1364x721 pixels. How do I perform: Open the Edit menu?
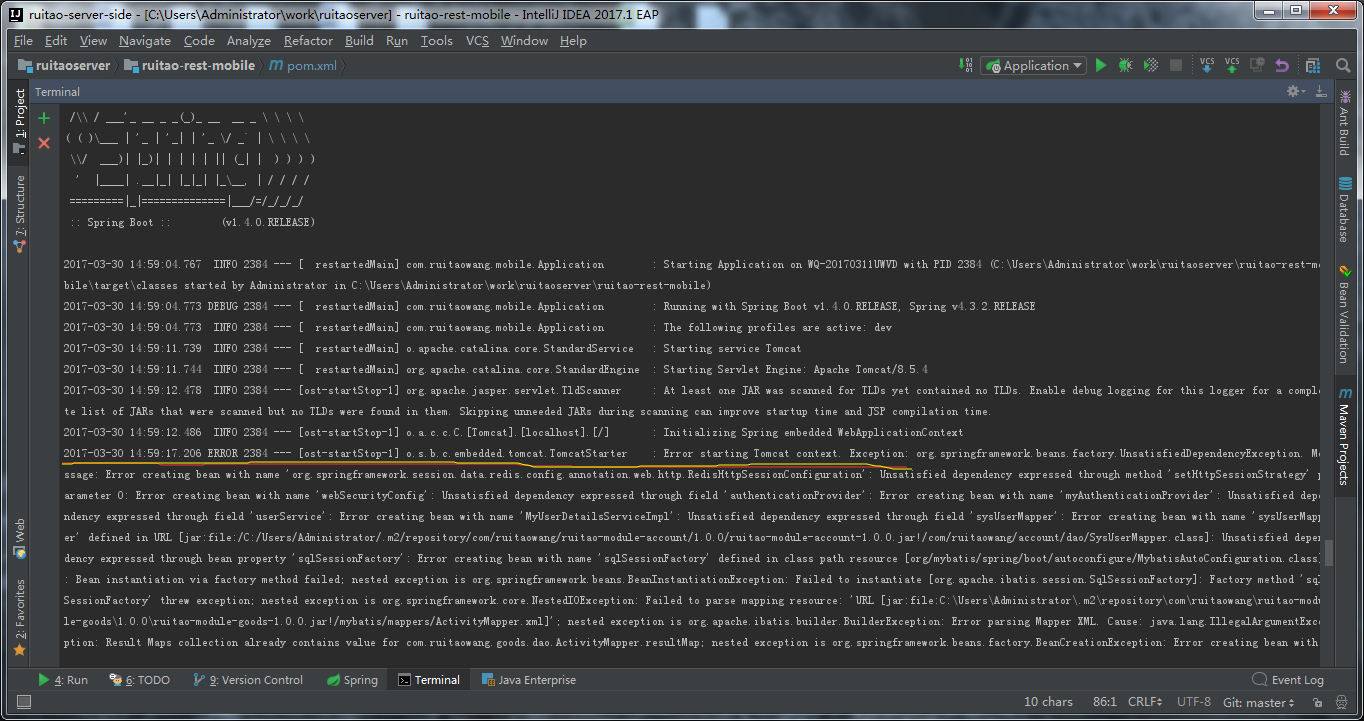(x=56, y=41)
